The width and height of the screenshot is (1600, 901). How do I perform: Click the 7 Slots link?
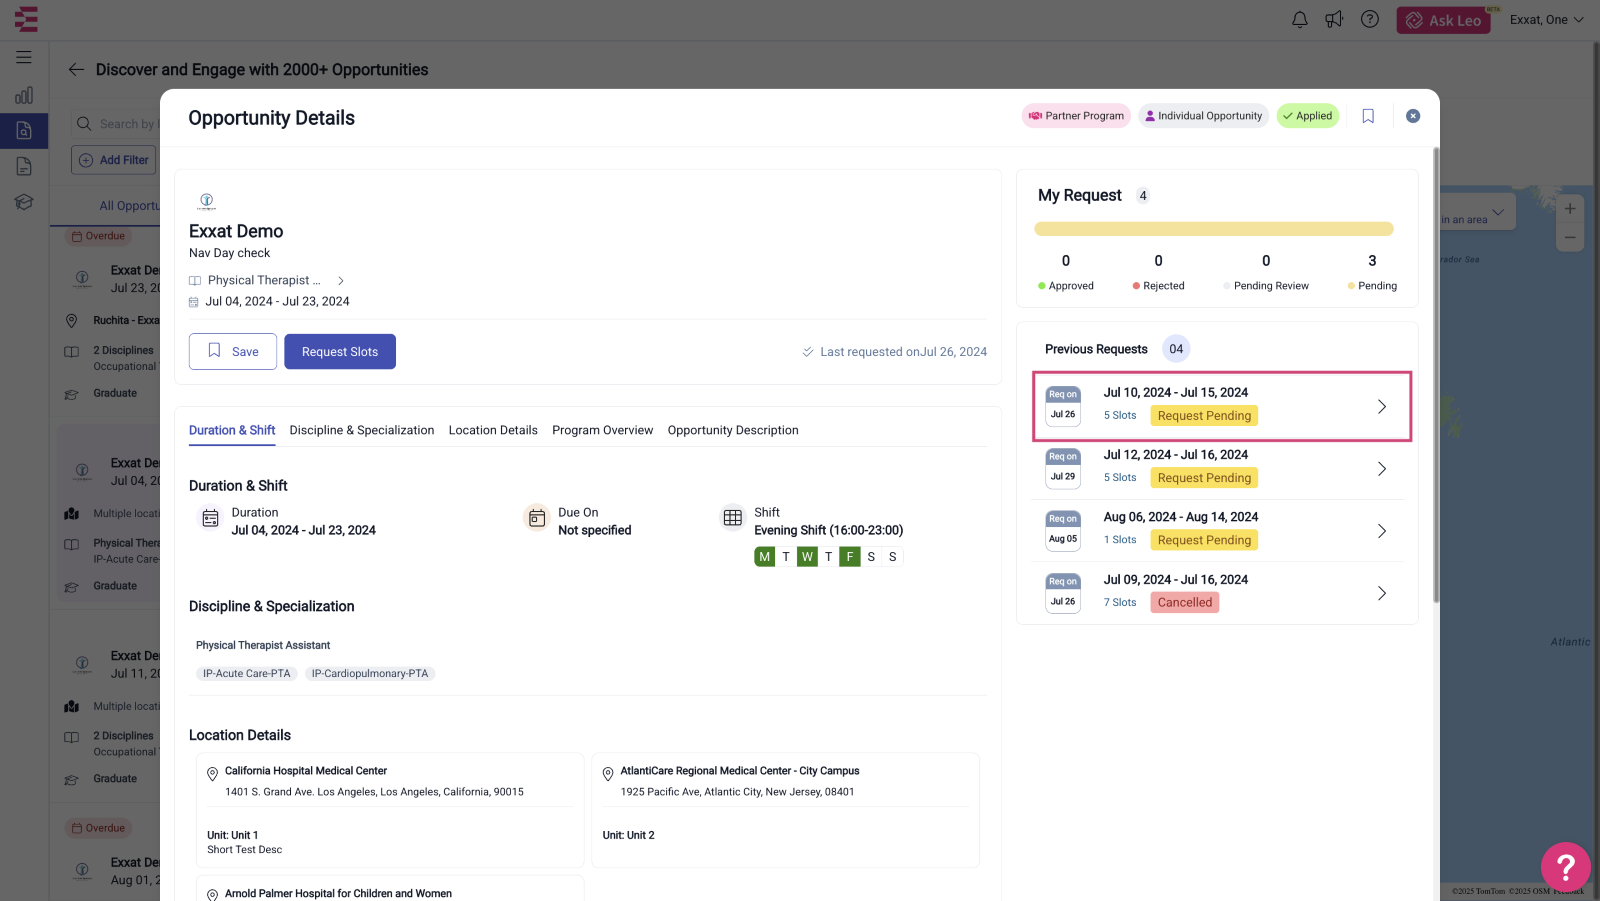pos(1120,602)
